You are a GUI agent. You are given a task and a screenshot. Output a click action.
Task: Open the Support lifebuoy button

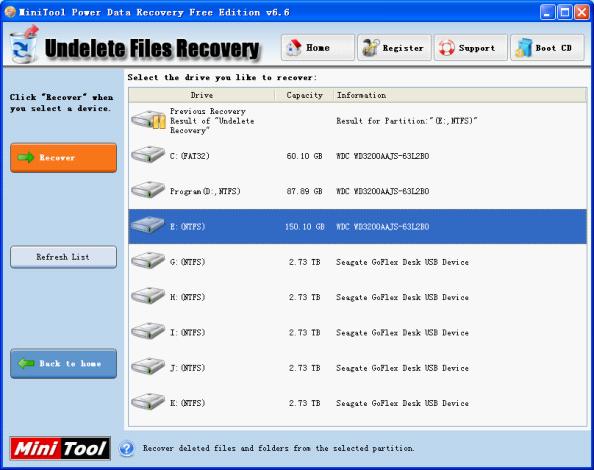point(471,48)
